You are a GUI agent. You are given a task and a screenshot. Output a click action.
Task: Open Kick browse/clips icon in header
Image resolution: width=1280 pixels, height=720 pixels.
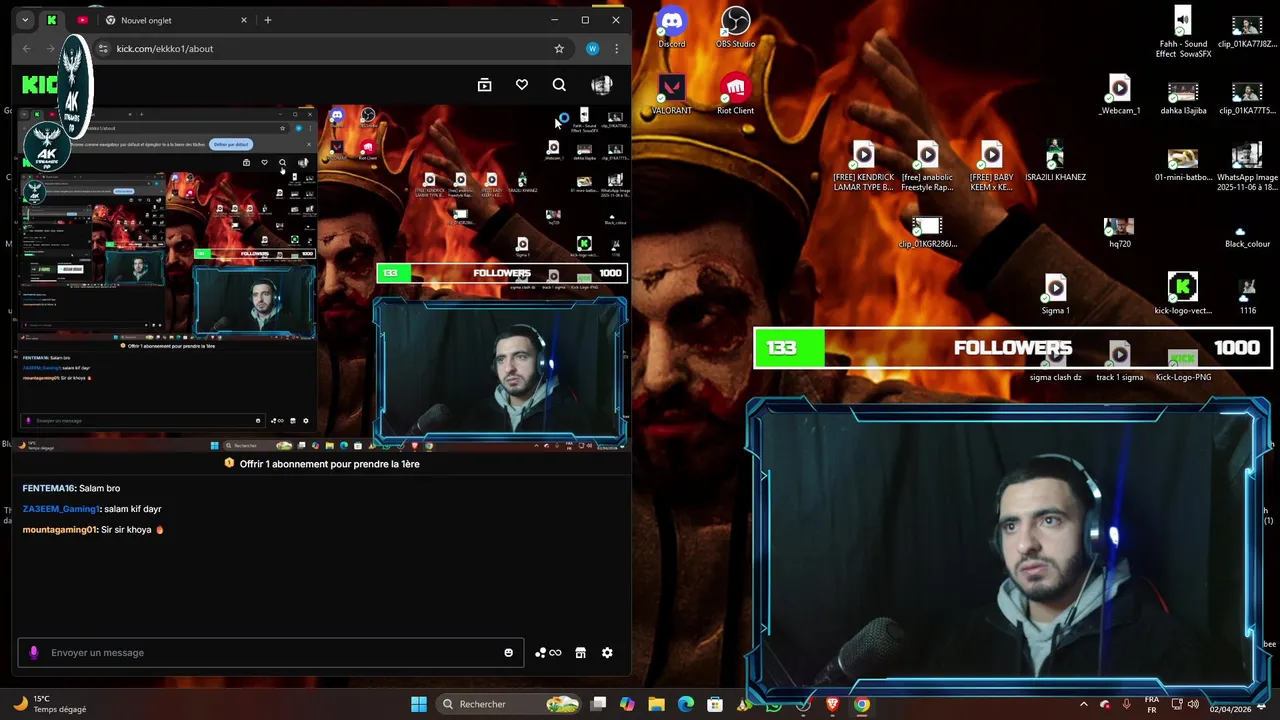pyautogui.click(x=485, y=85)
